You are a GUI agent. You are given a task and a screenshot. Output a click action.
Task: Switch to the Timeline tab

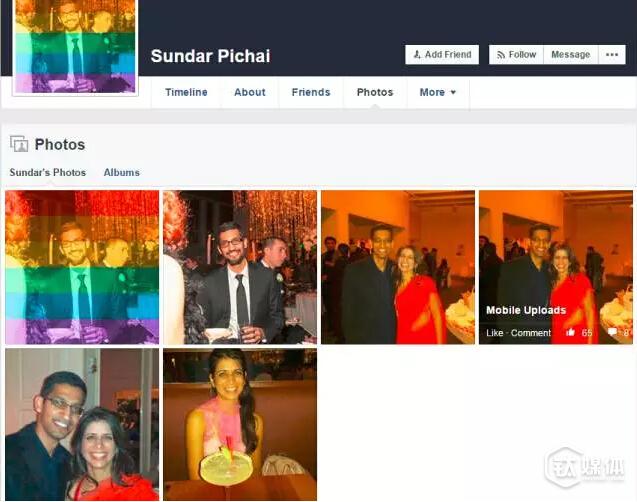click(186, 92)
